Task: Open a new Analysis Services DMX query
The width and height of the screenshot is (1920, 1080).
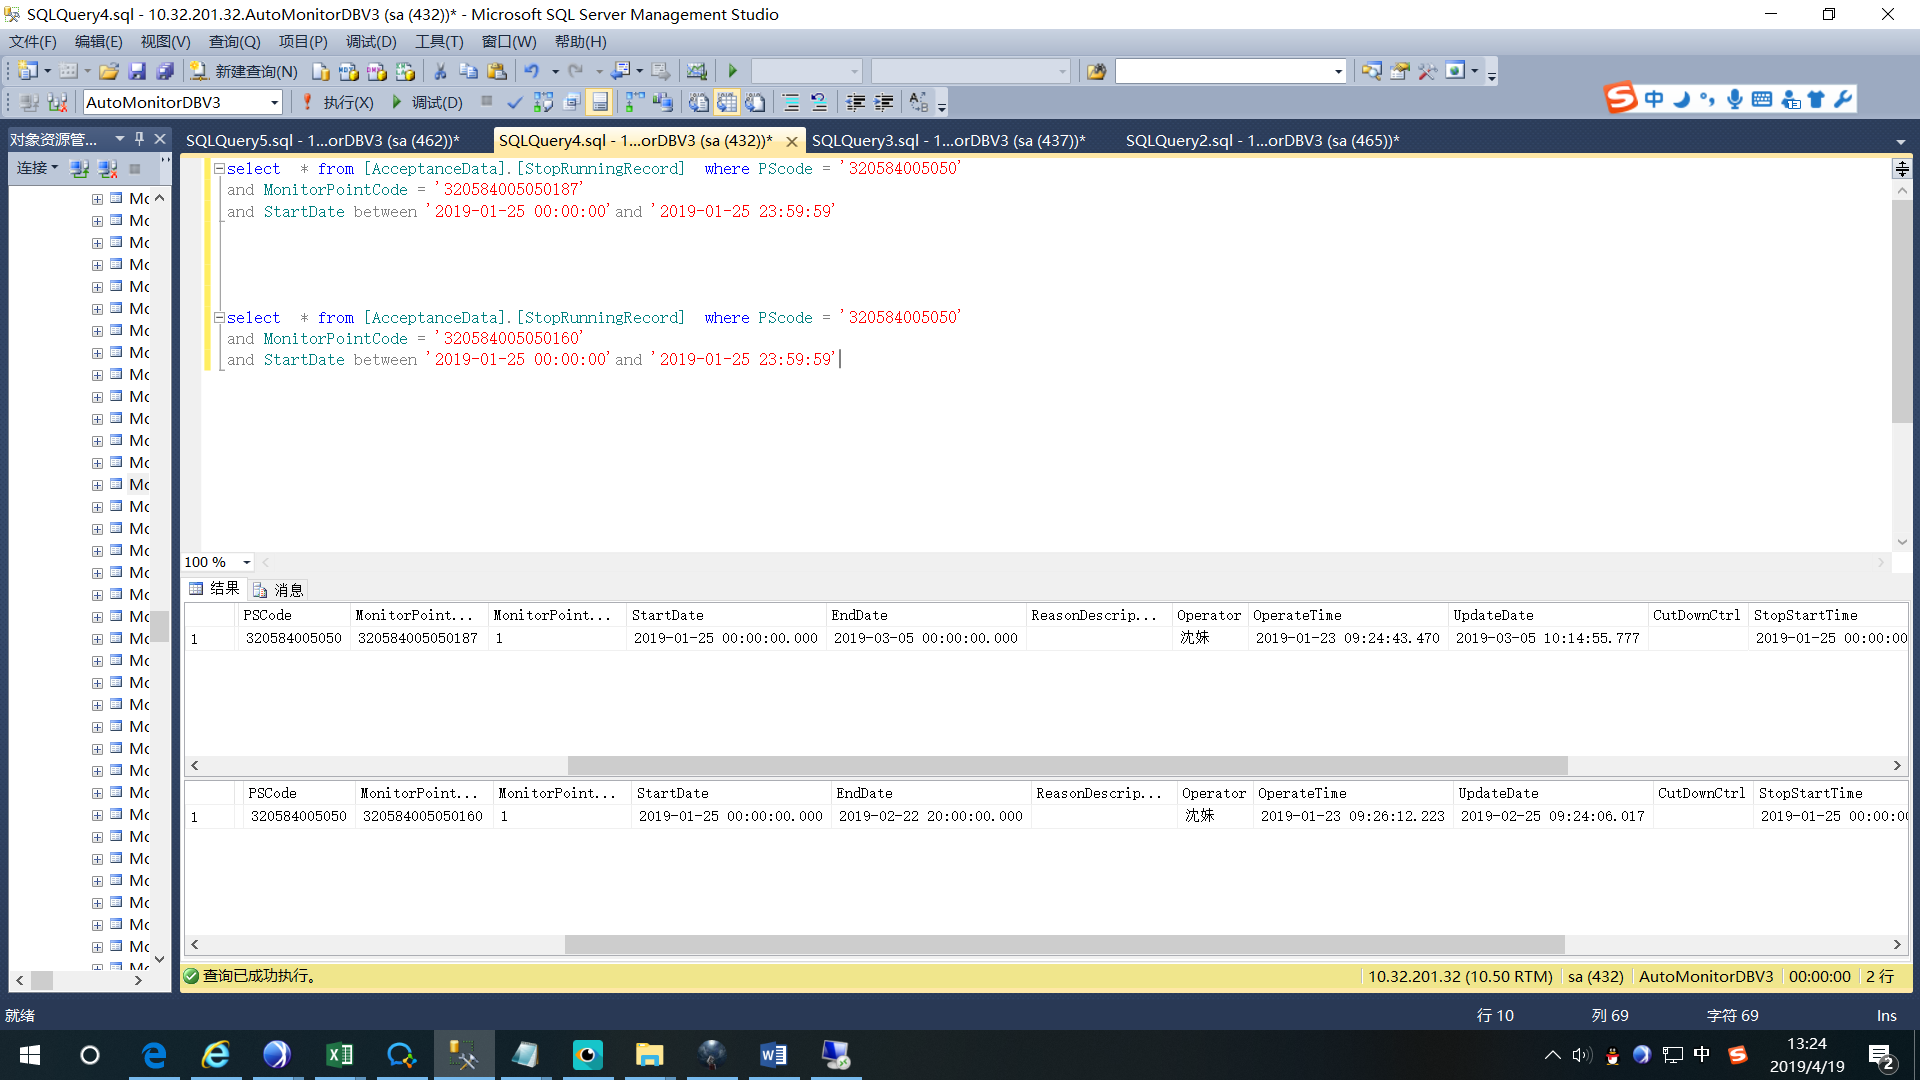Action: pos(376,71)
